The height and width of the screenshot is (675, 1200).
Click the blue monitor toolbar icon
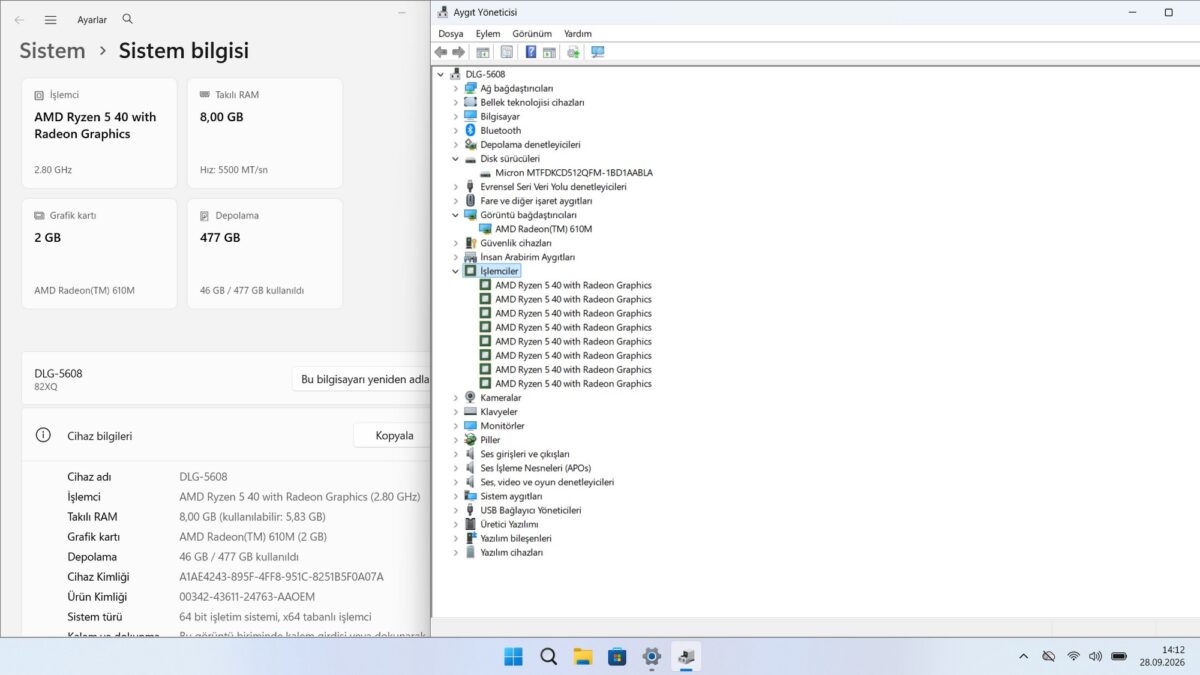tap(598, 52)
